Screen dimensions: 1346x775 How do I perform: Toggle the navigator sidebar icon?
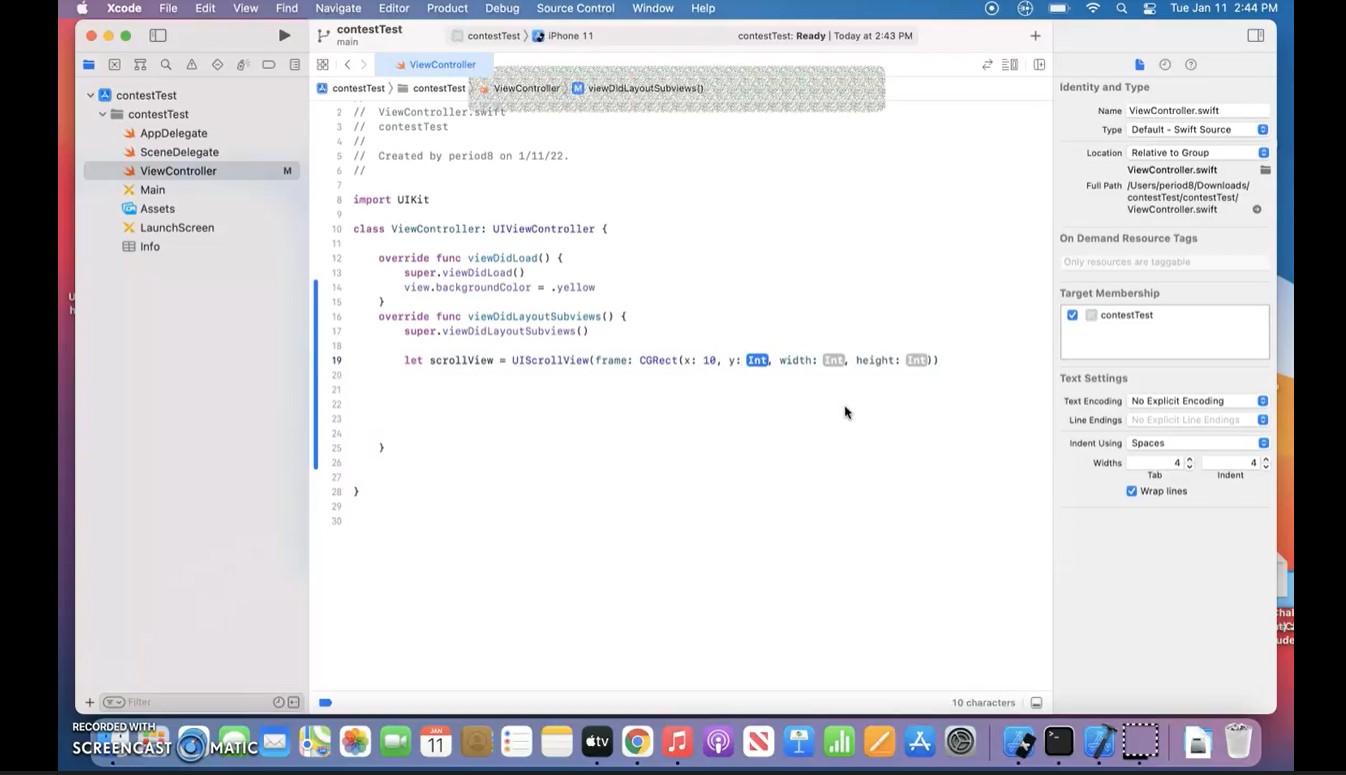coord(158,35)
